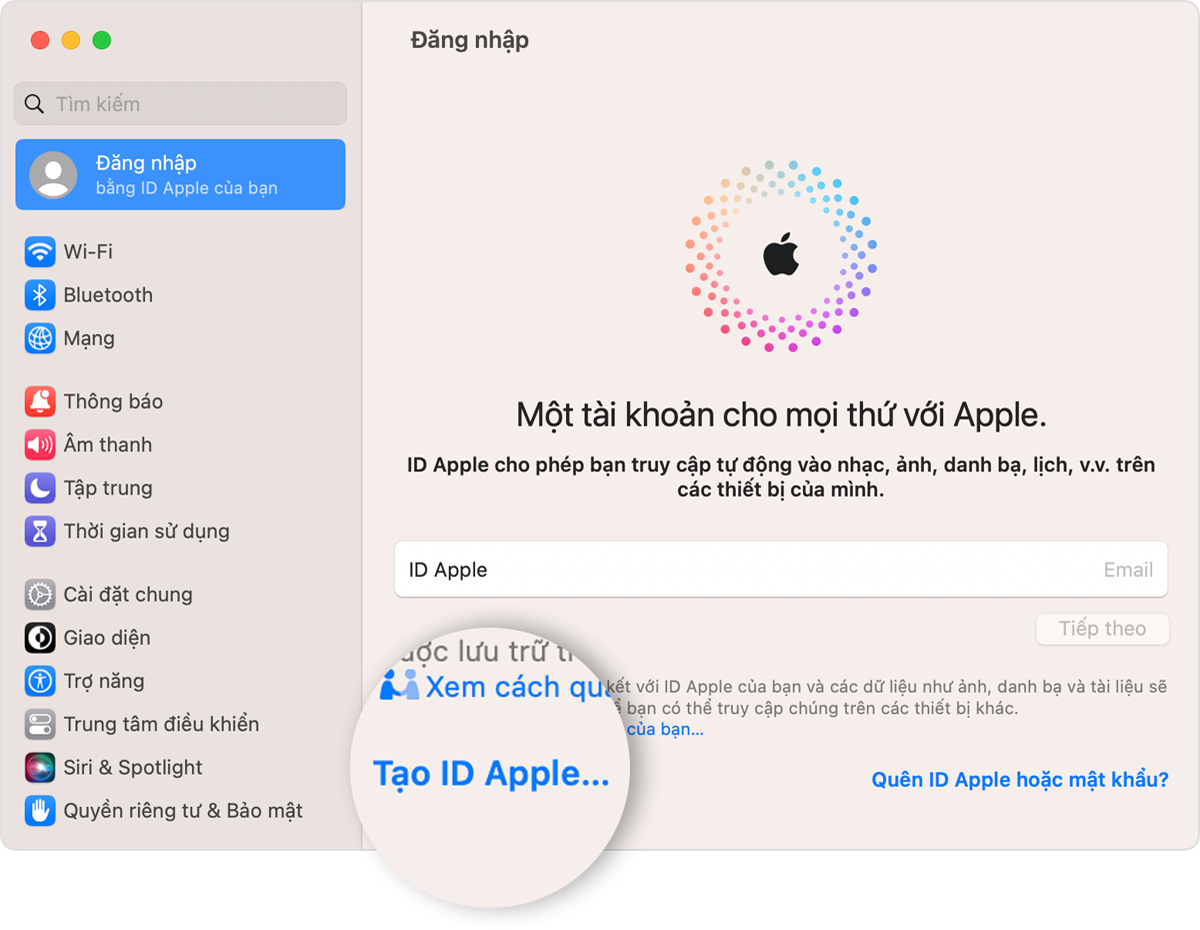Viewport: 1200px width, 930px height.
Task: Choose the Bluetooth label in sidebar
Action: [108, 295]
